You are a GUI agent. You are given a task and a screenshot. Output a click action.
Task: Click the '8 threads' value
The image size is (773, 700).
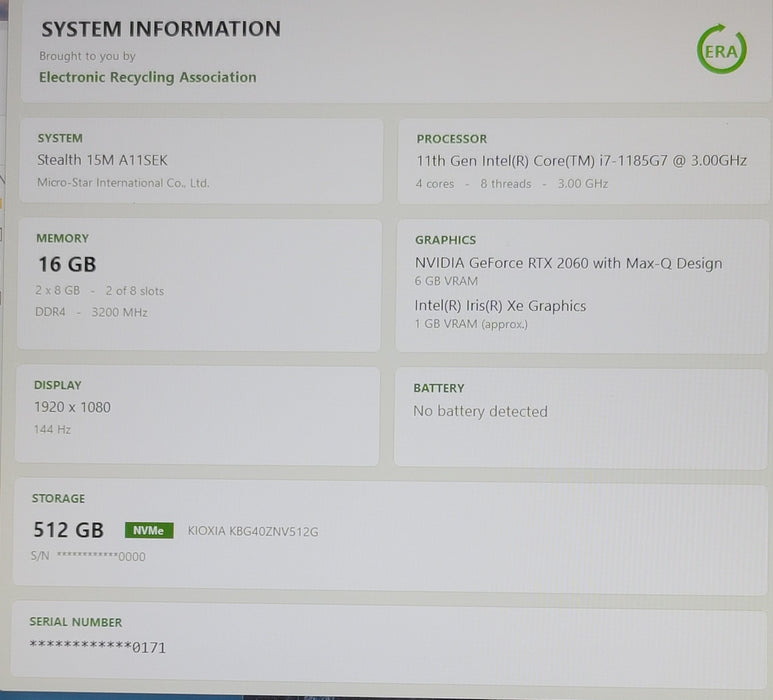(506, 184)
